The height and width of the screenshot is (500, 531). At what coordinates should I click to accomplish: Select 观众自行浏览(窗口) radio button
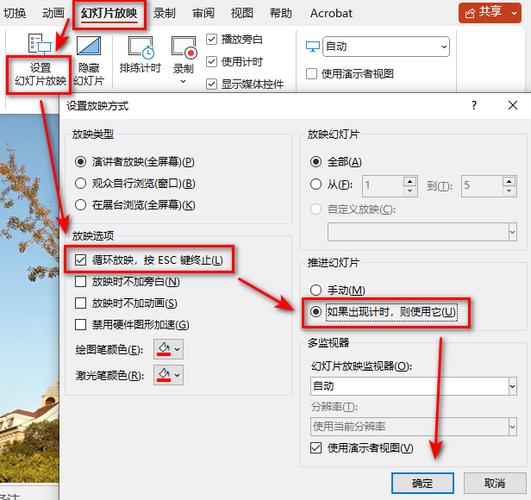click(x=80, y=183)
